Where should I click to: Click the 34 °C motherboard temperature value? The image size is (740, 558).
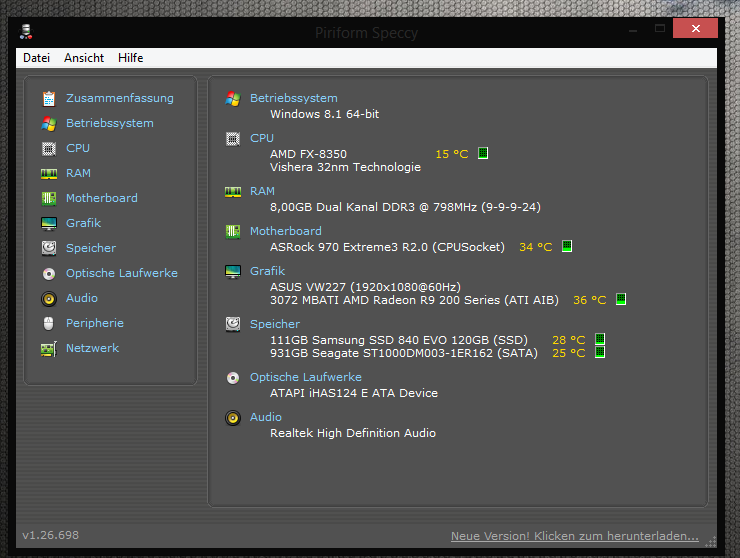pyautogui.click(x=536, y=247)
